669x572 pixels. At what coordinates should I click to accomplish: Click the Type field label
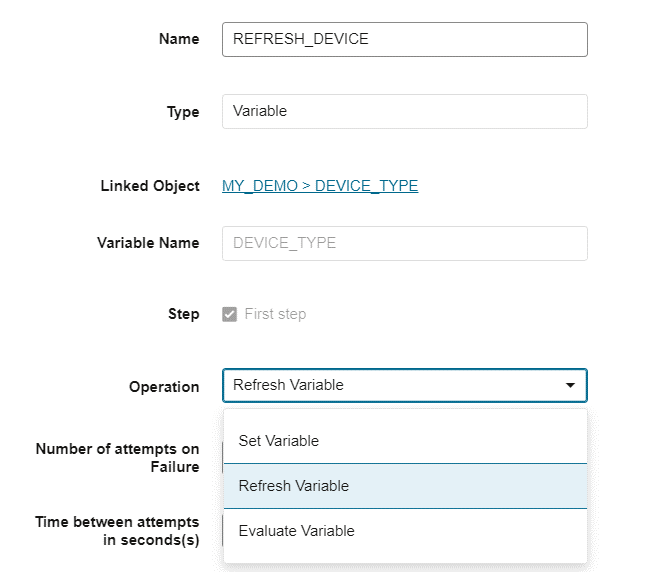pos(183,112)
